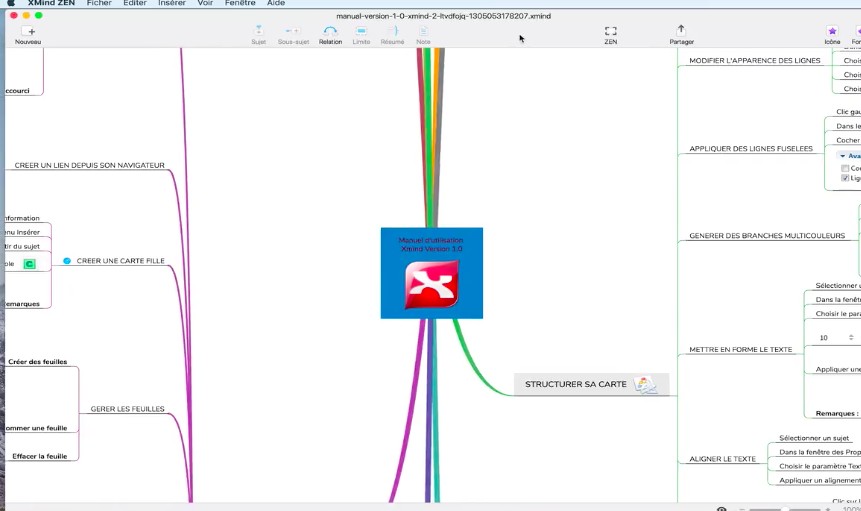This screenshot has width=861, height=511.
Task: Select topic GENERER DES BRANCHES MULTICOULEURS
Action: (x=767, y=235)
